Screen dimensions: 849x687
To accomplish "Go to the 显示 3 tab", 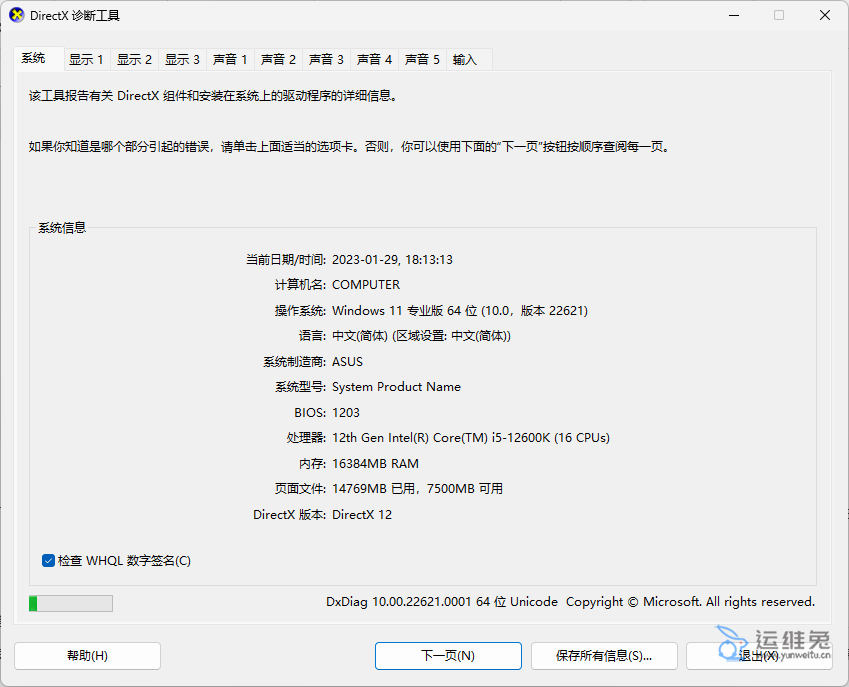I will coord(182,60).
